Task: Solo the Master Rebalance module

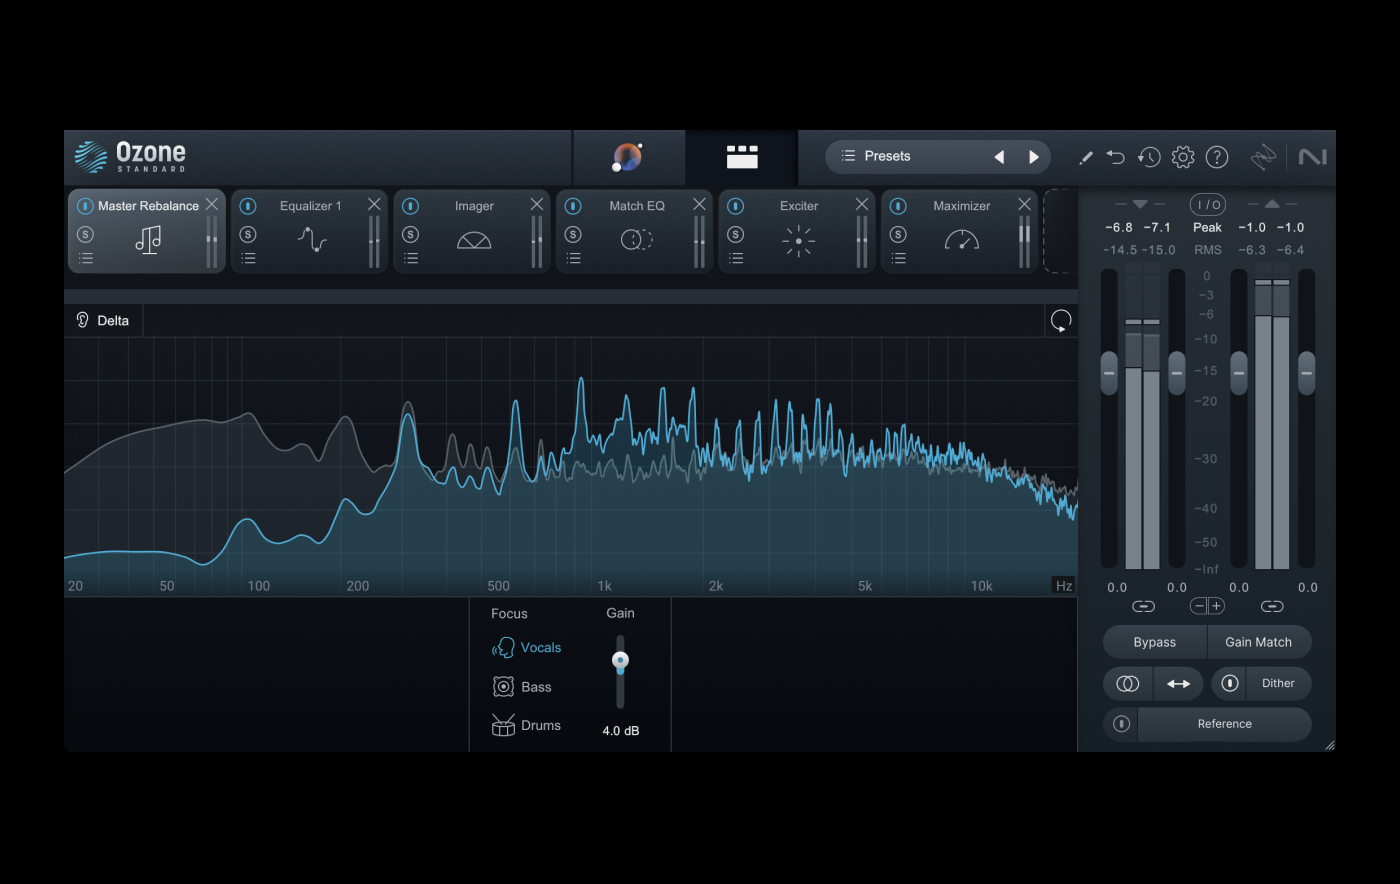Action: pyautogui.click(x=85, y=235)
